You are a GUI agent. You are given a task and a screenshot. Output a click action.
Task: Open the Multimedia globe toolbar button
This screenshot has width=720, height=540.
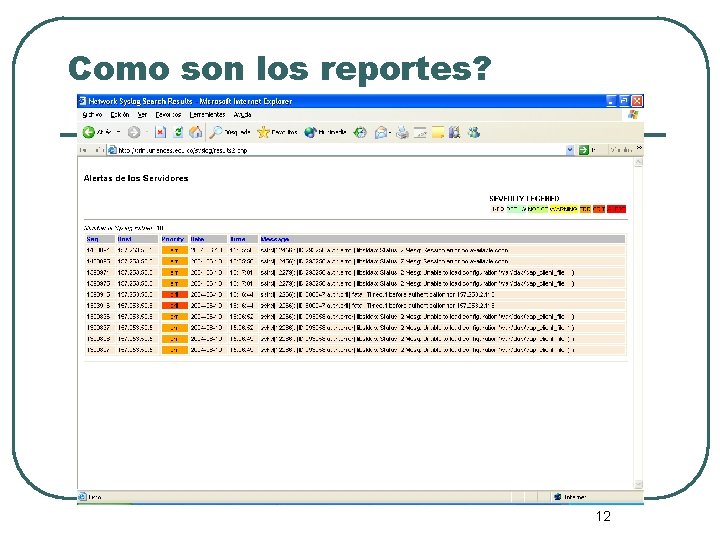click(325, 132)
